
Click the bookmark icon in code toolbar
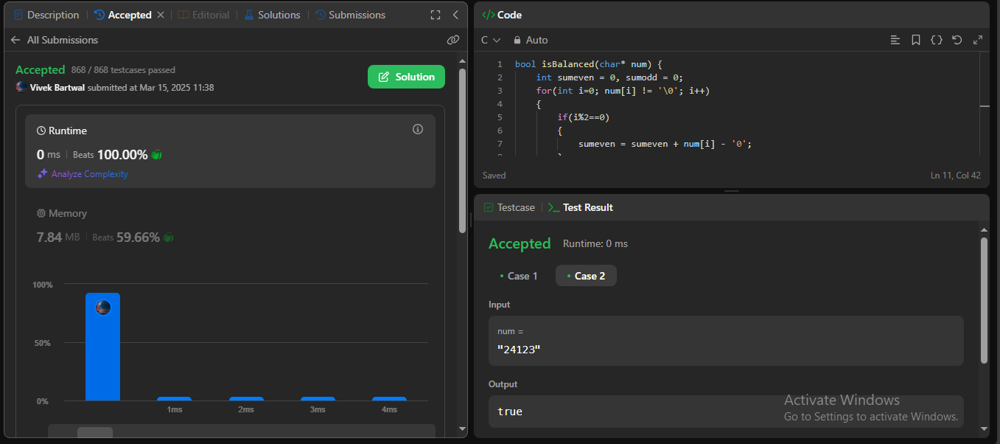(915, 40)
